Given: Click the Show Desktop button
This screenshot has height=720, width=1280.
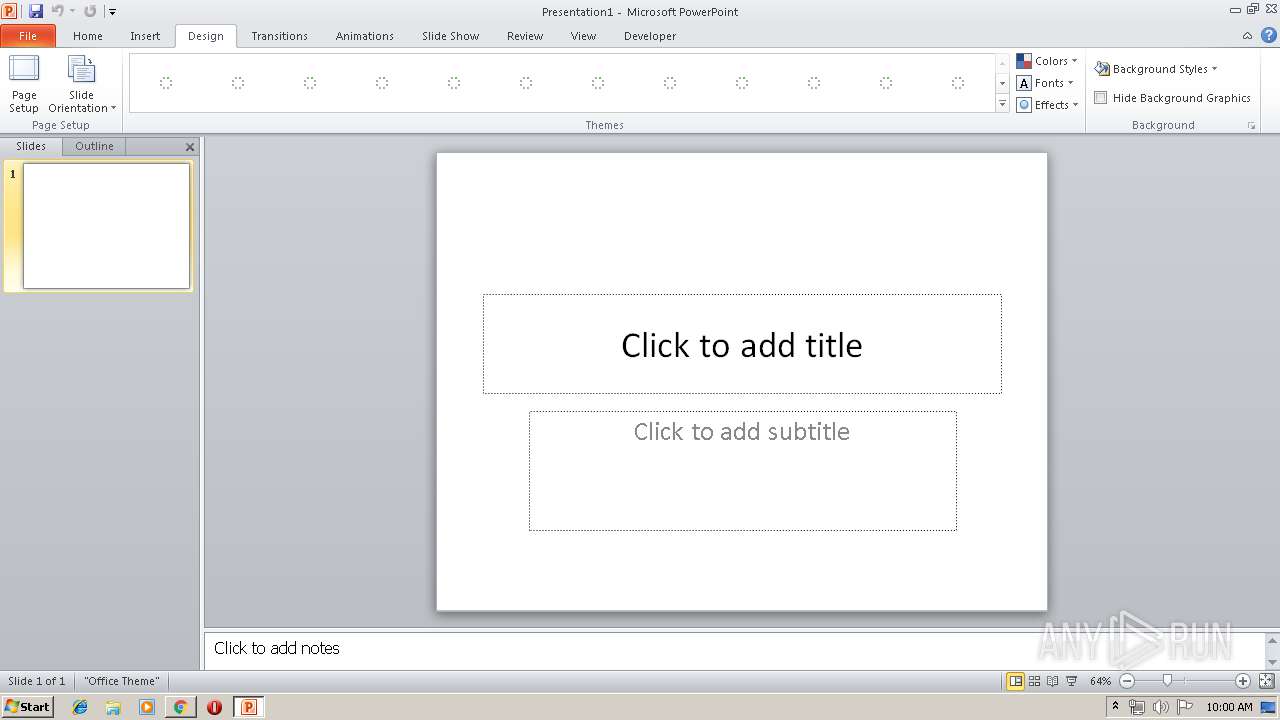Looking at the screenshot, I should pos(1269,707).
